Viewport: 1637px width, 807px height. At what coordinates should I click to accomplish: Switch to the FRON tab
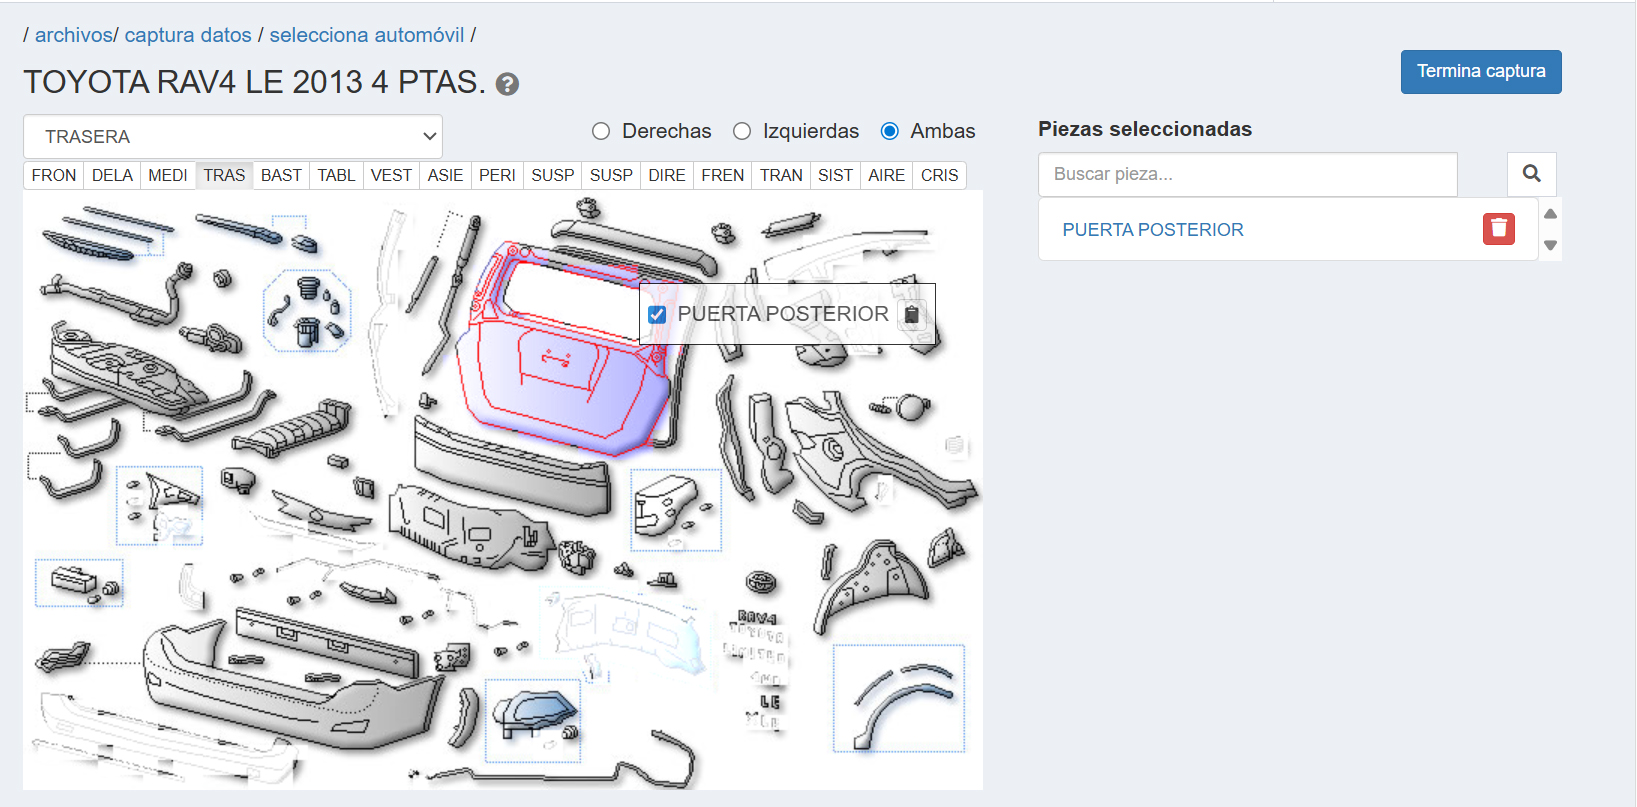(53, 175)
